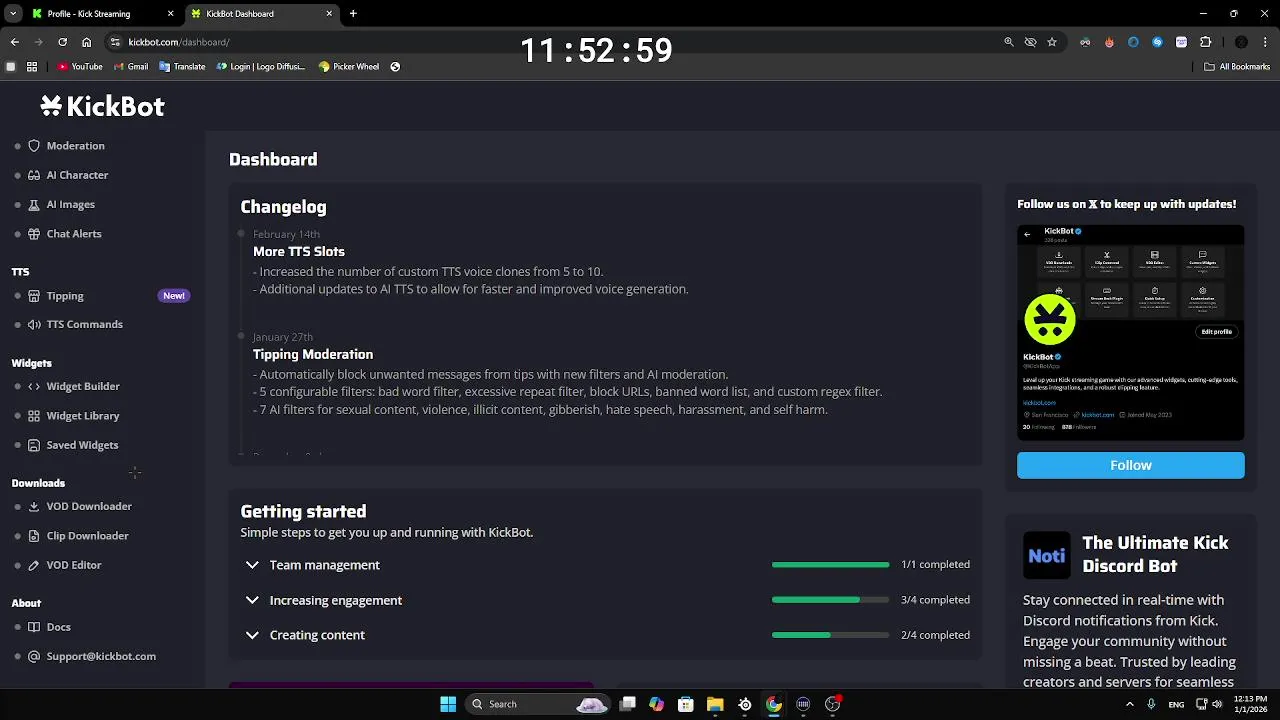Close the Profile - Kick Streaming tab
1280x720 pixels.
[171, 14]
